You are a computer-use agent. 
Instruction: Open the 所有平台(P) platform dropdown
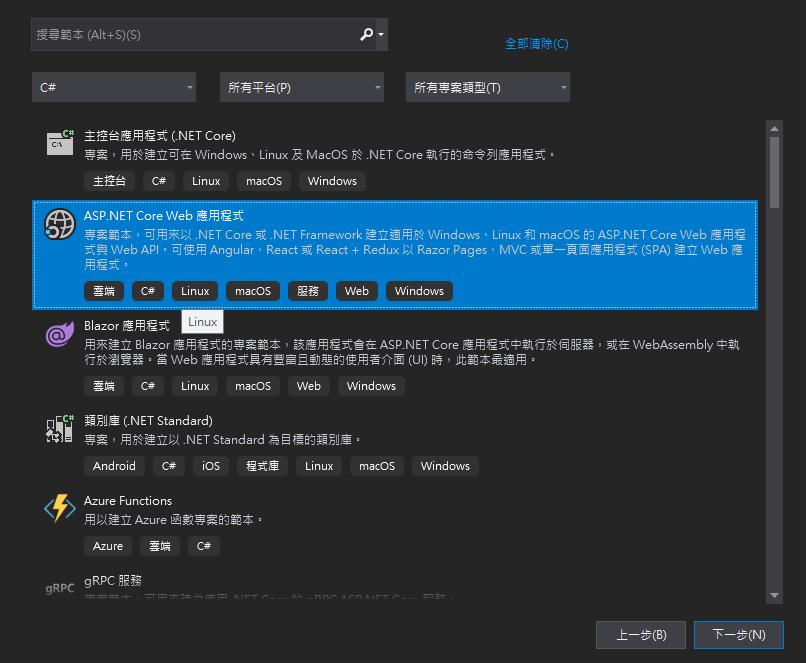tap(302, 87)
